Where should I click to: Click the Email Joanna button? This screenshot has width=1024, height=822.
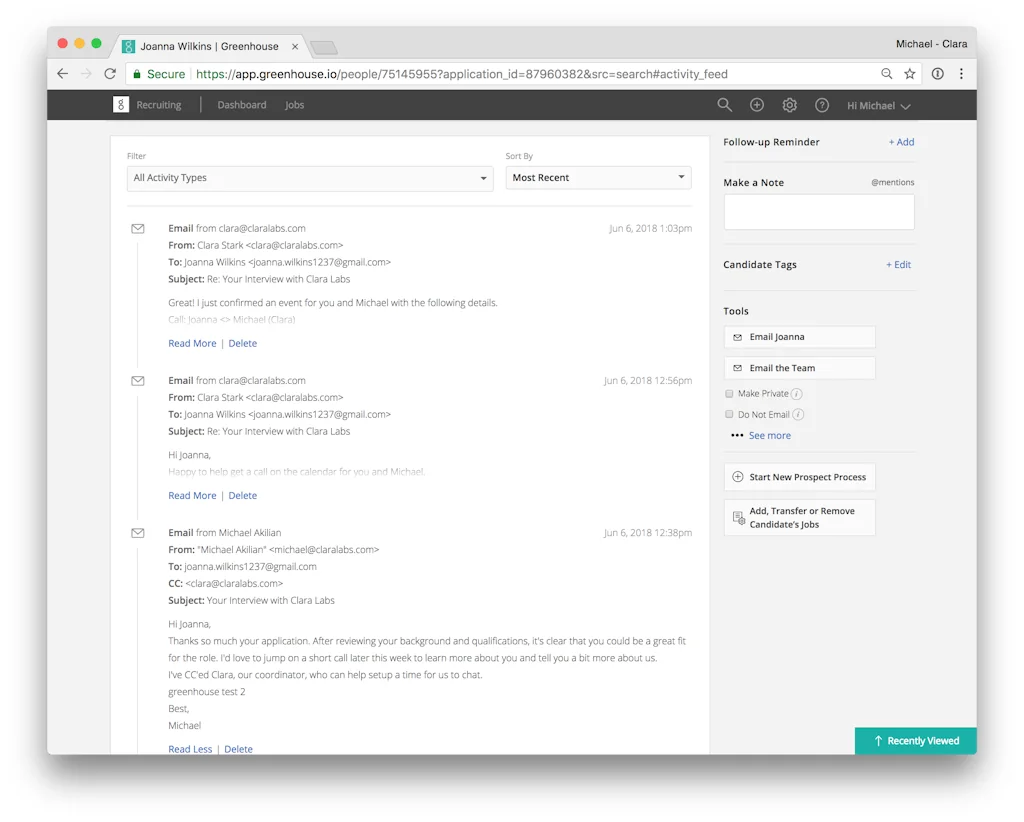[799, 338]
